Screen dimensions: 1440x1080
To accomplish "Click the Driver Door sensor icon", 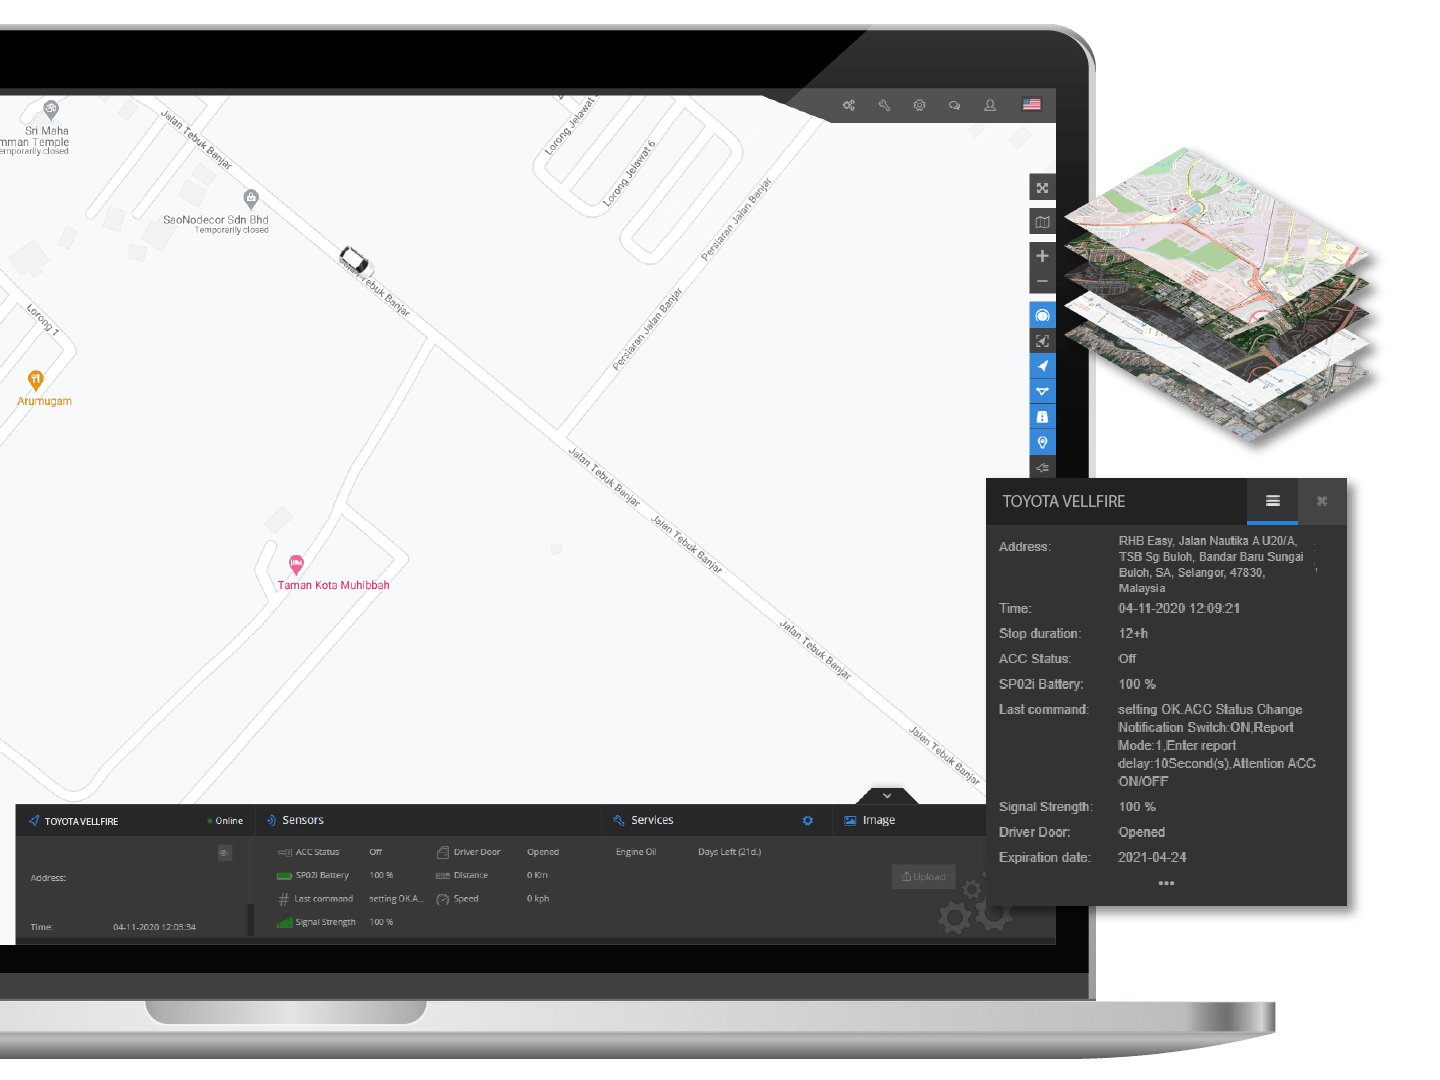I will click(x=442, y=852).
